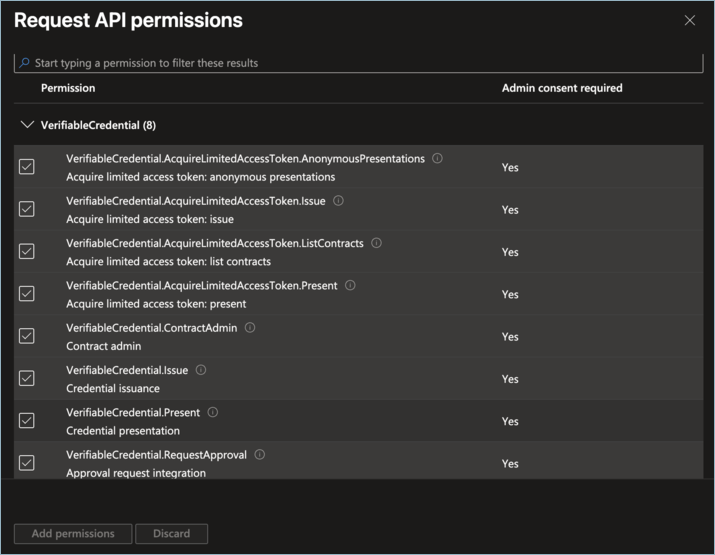Uncheck the AnonymousPresentations permission checkbox
715x555 pixels.
coord(27,167)
